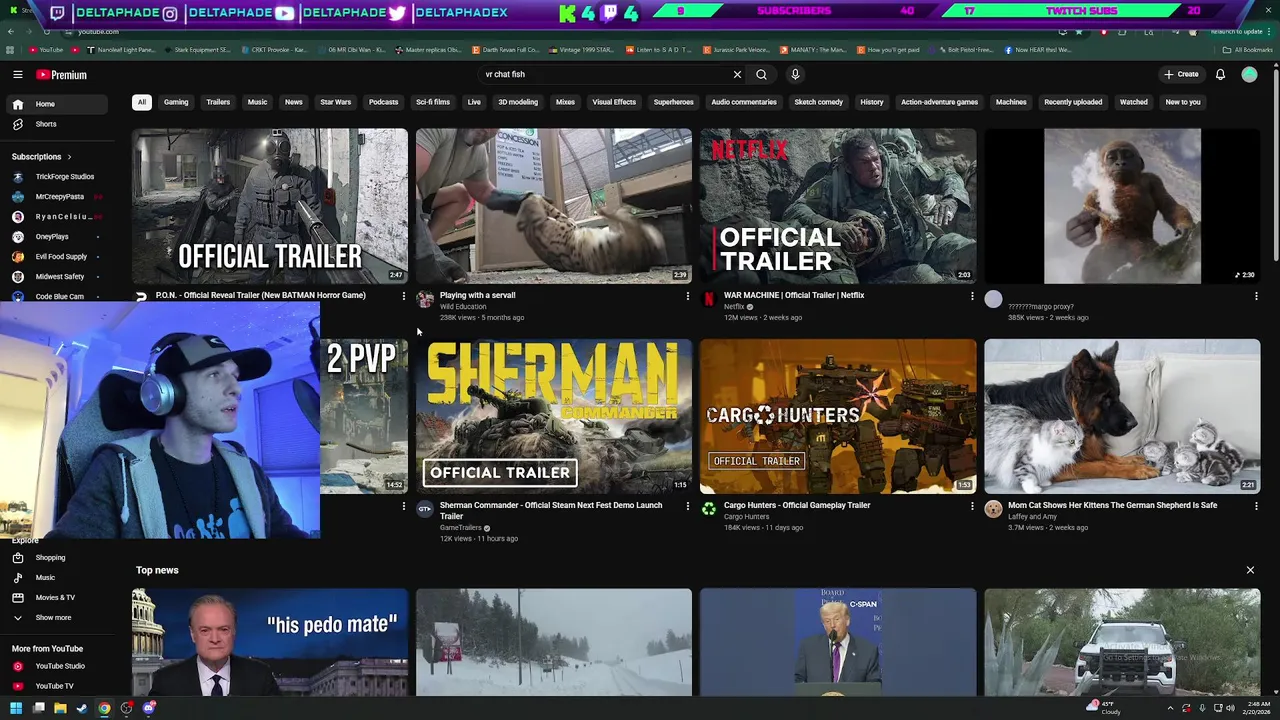The width and height of the screenshot is (1280, 720).
Task: Select the New to you chip
Action: coord(1183,102)
